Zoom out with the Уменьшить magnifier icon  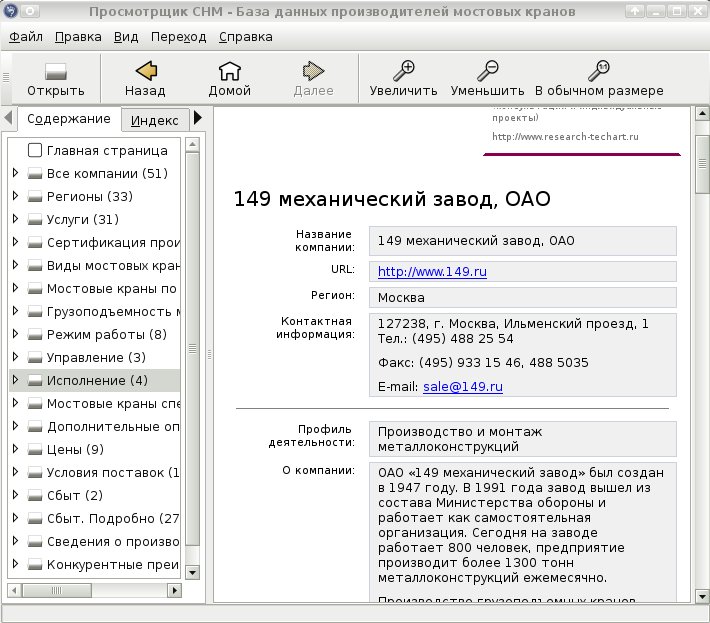pos(488,71)
